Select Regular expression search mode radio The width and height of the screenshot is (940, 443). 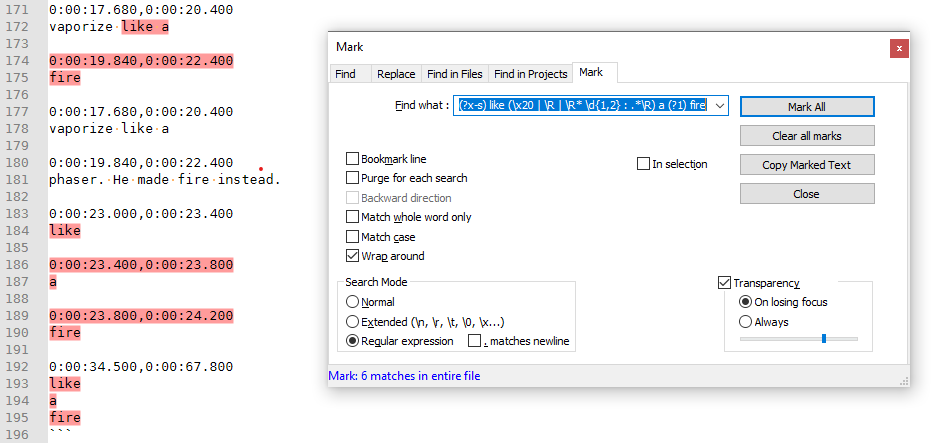[x=353, y=341]
